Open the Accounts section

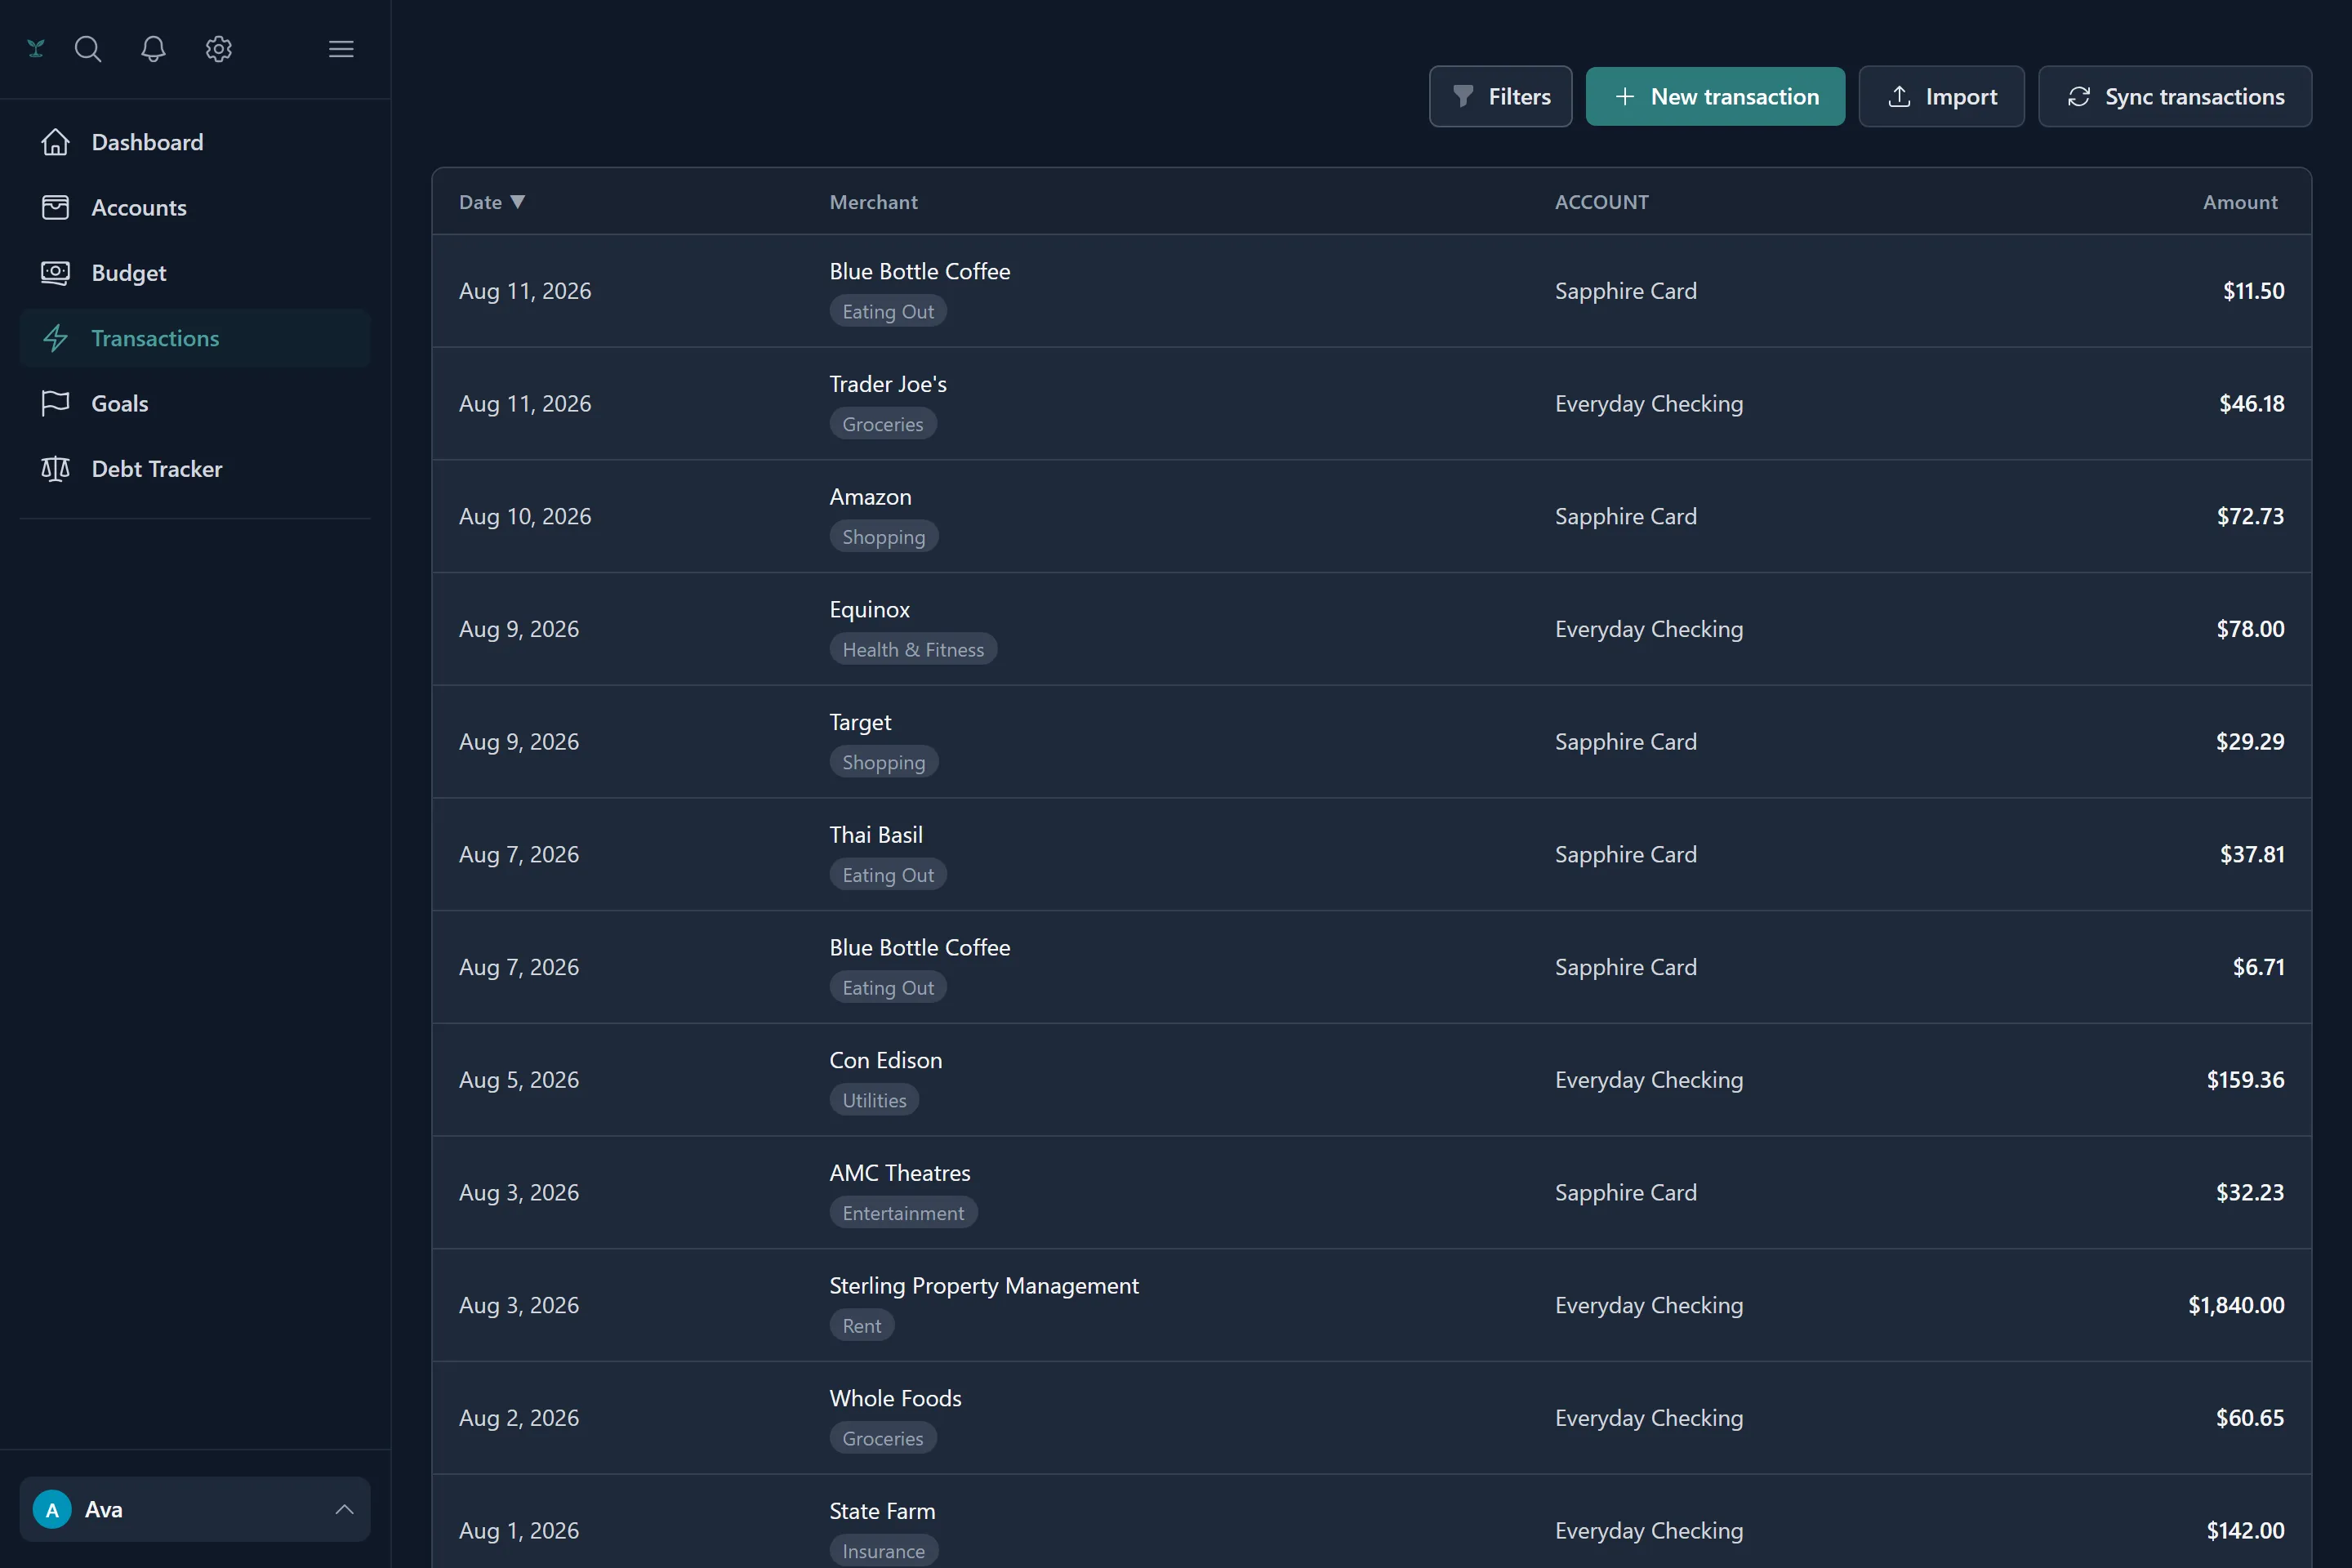195,207
